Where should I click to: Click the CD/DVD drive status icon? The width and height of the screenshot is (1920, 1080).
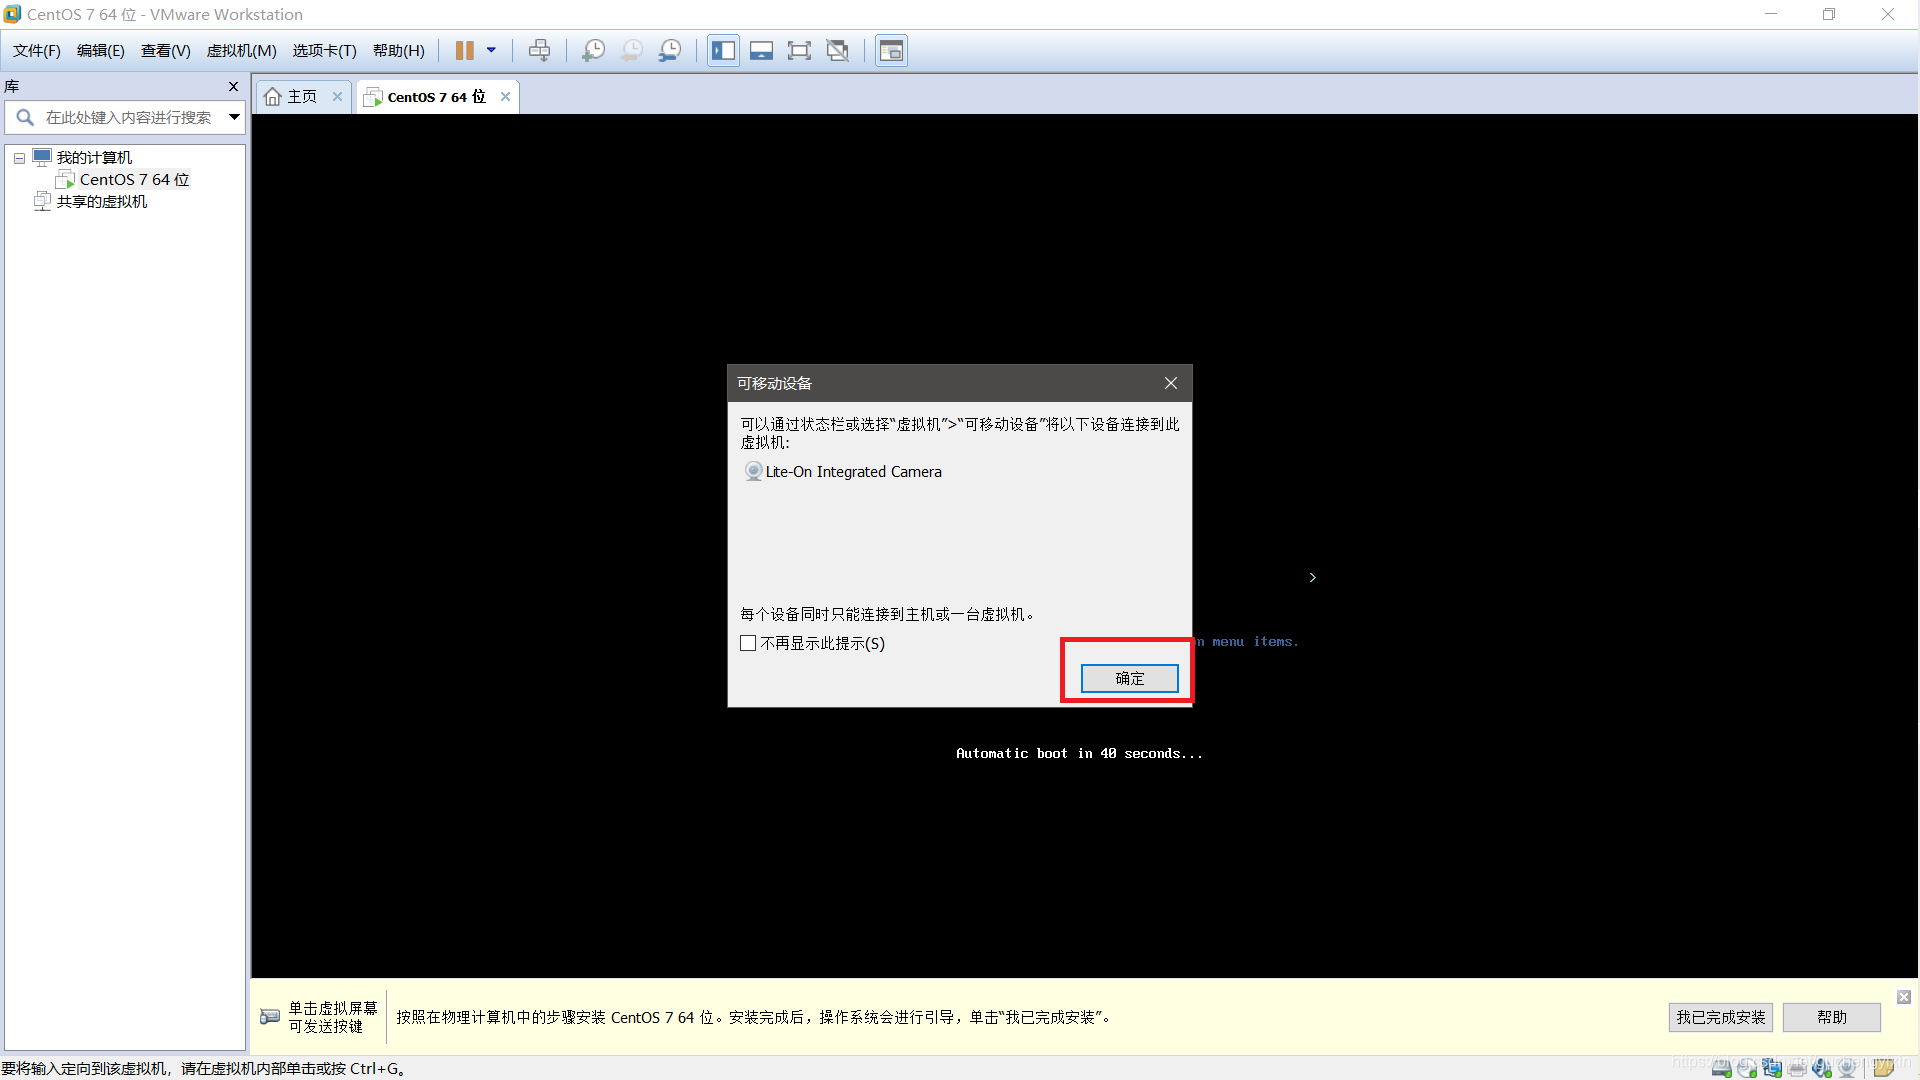(1747, 1068)
